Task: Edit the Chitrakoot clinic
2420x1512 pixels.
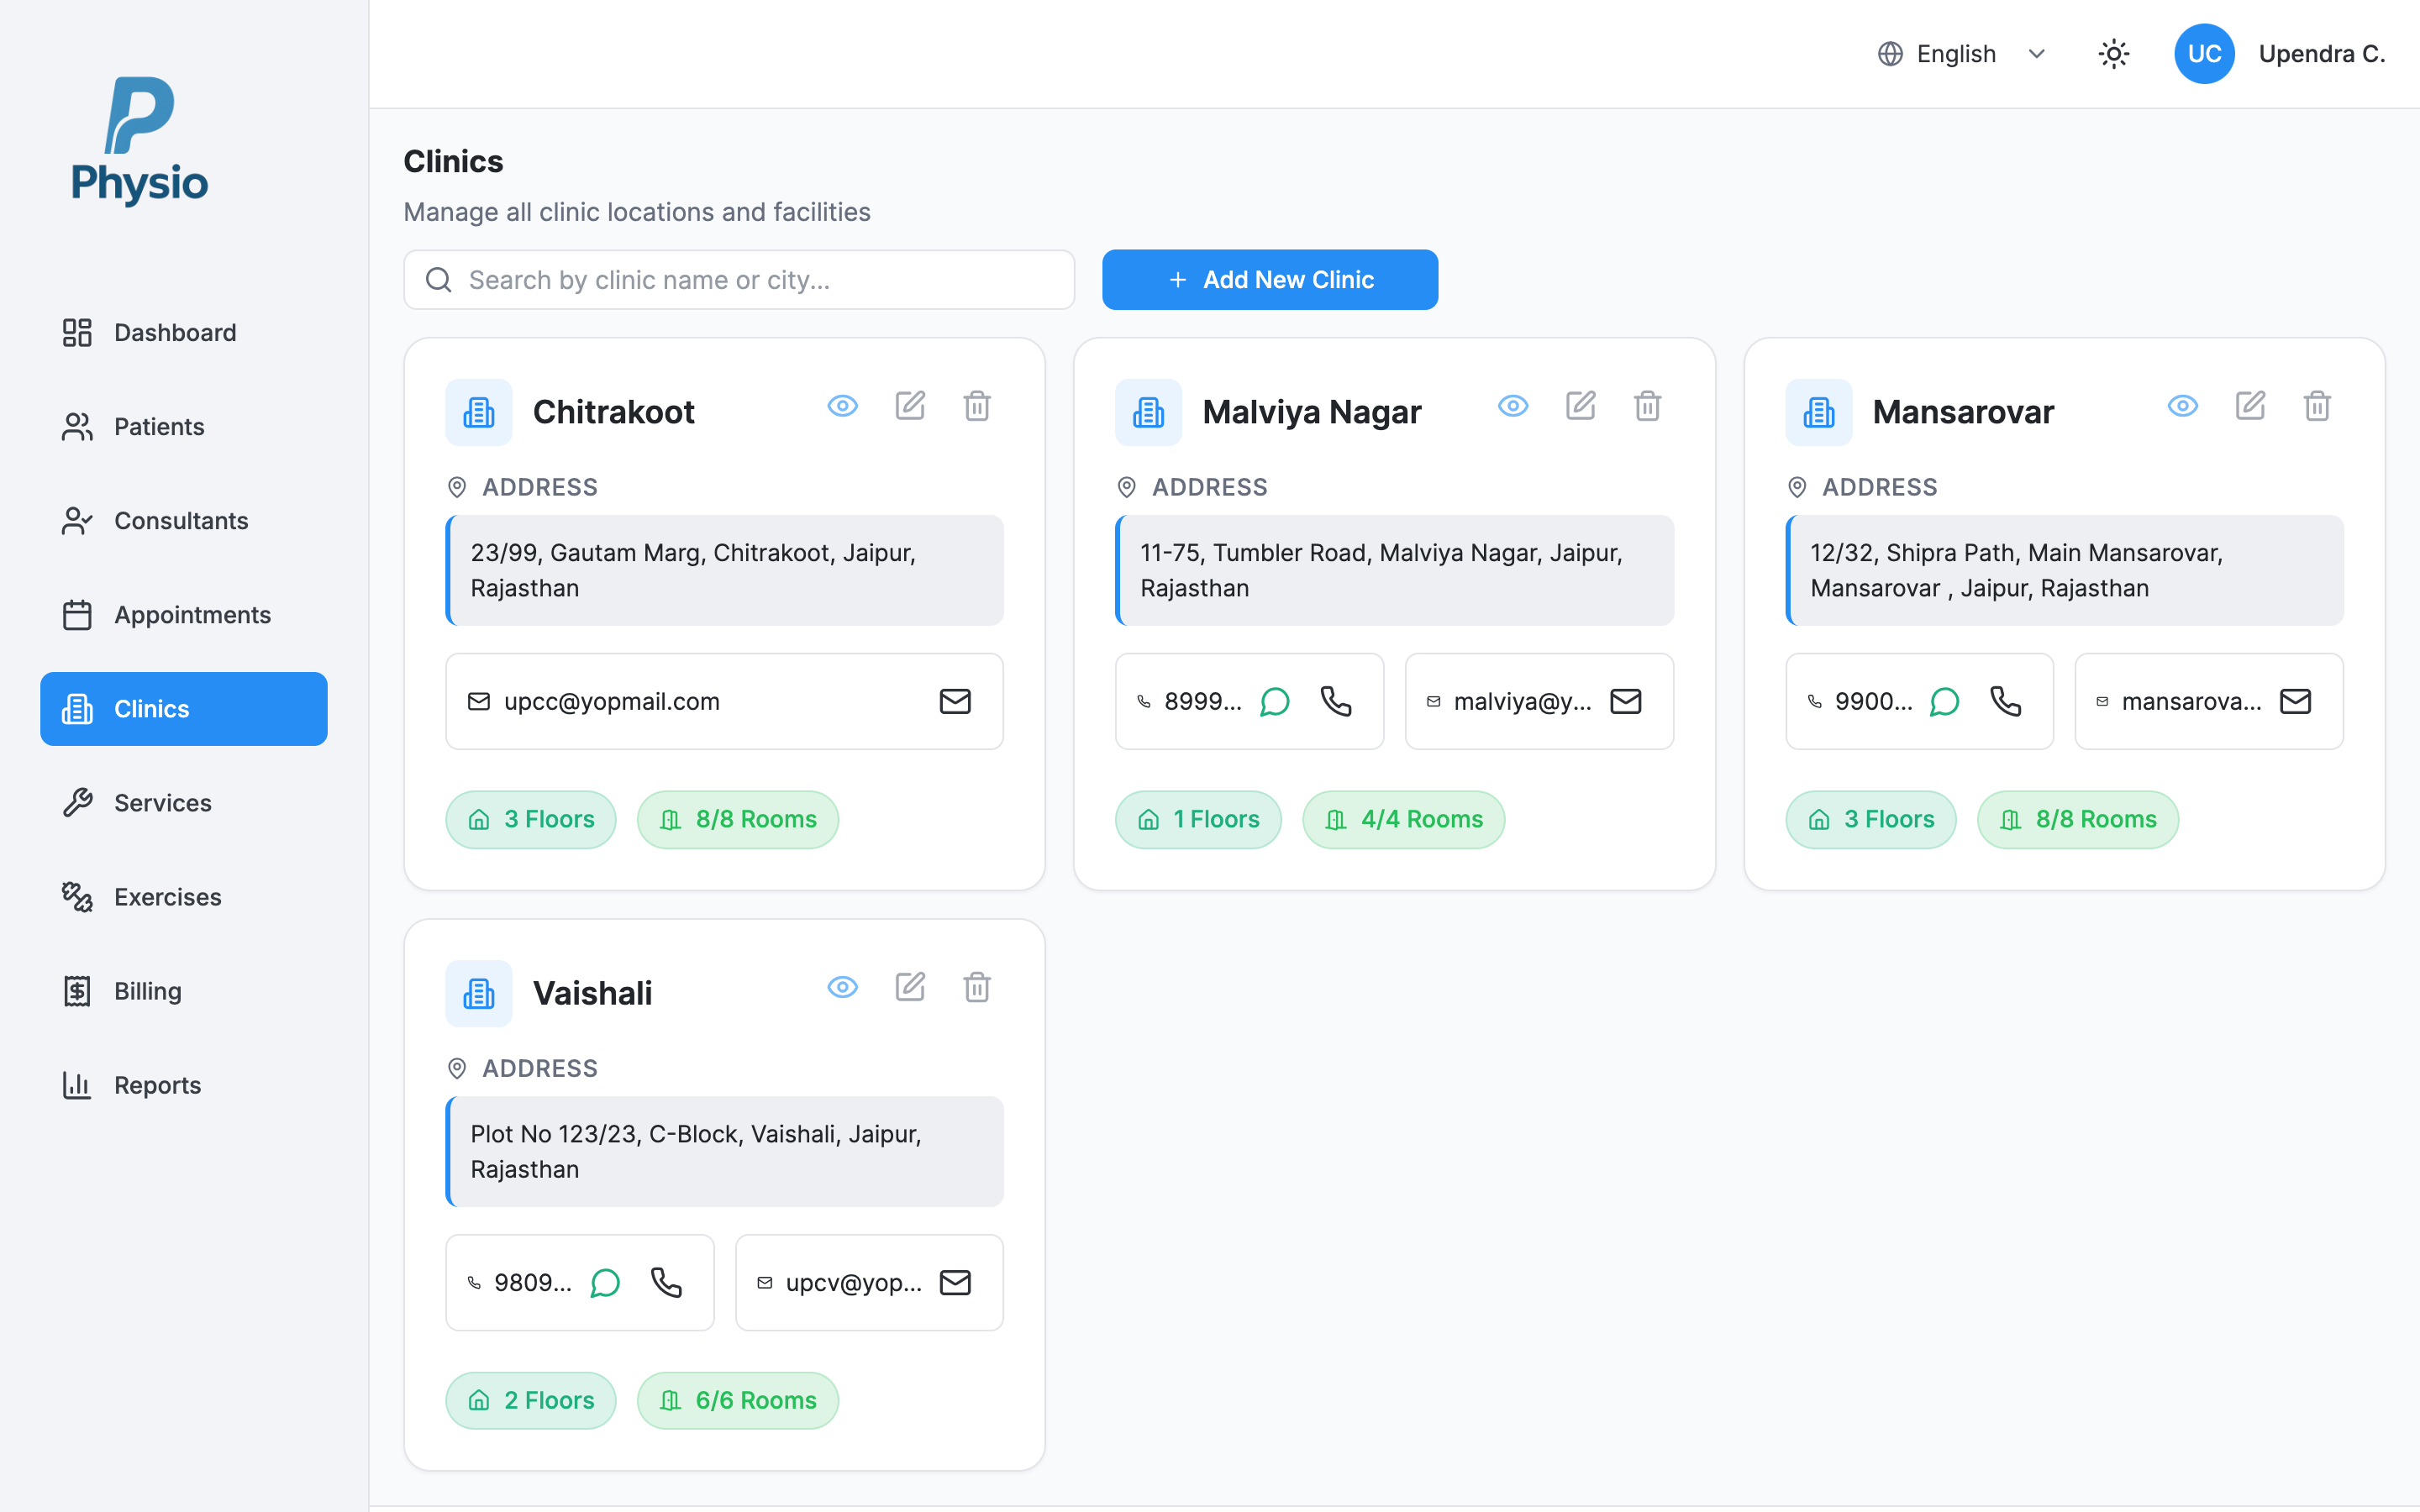Action: pos(909,406)
